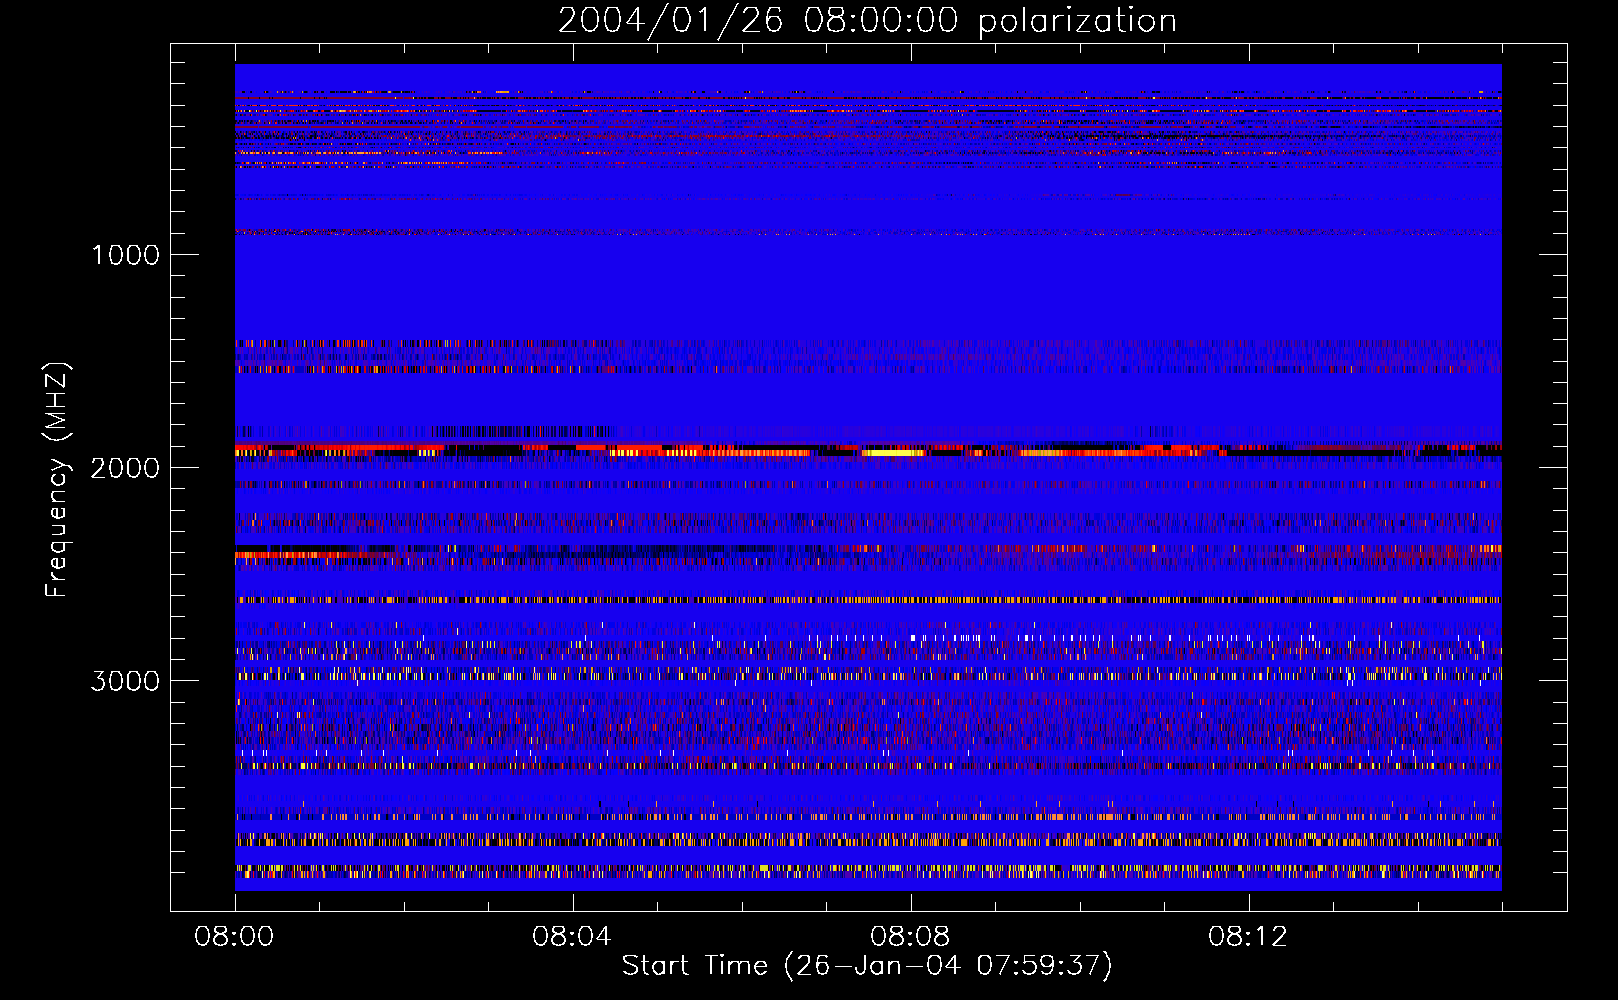
Task: Click the '08:12' time tick label
Action: pyautogui.click(x=1248, y=937)
